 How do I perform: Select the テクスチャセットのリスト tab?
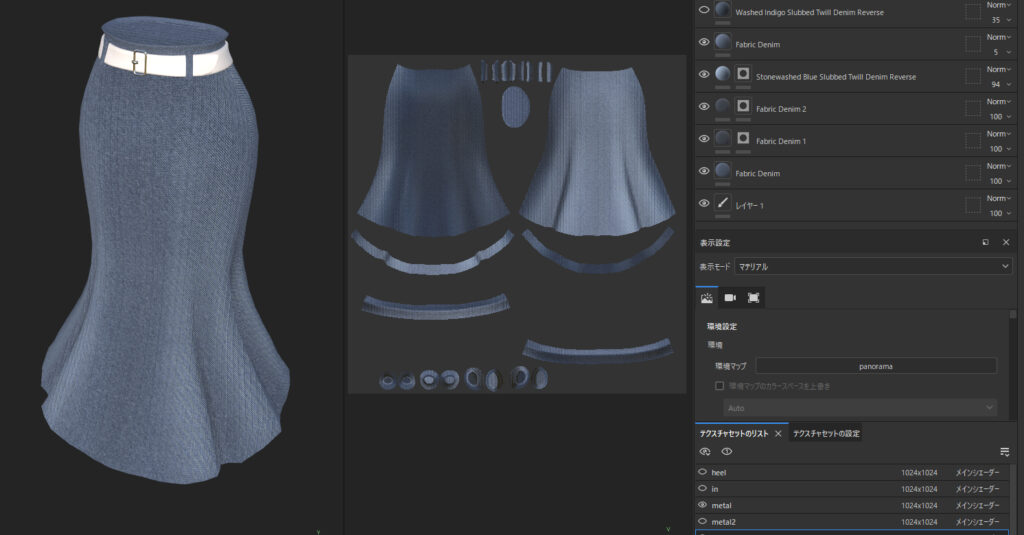pos(735,433)
